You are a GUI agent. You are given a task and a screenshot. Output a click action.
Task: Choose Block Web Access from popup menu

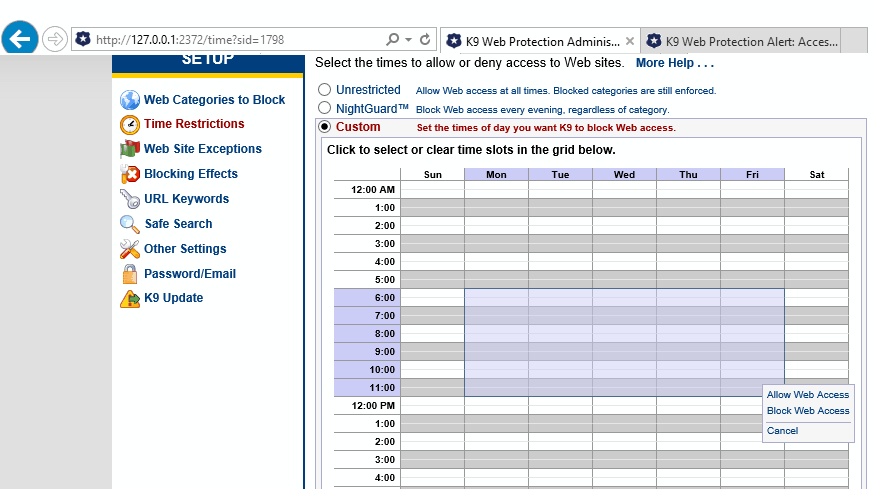pyautogui.click(x=807, y=411)
